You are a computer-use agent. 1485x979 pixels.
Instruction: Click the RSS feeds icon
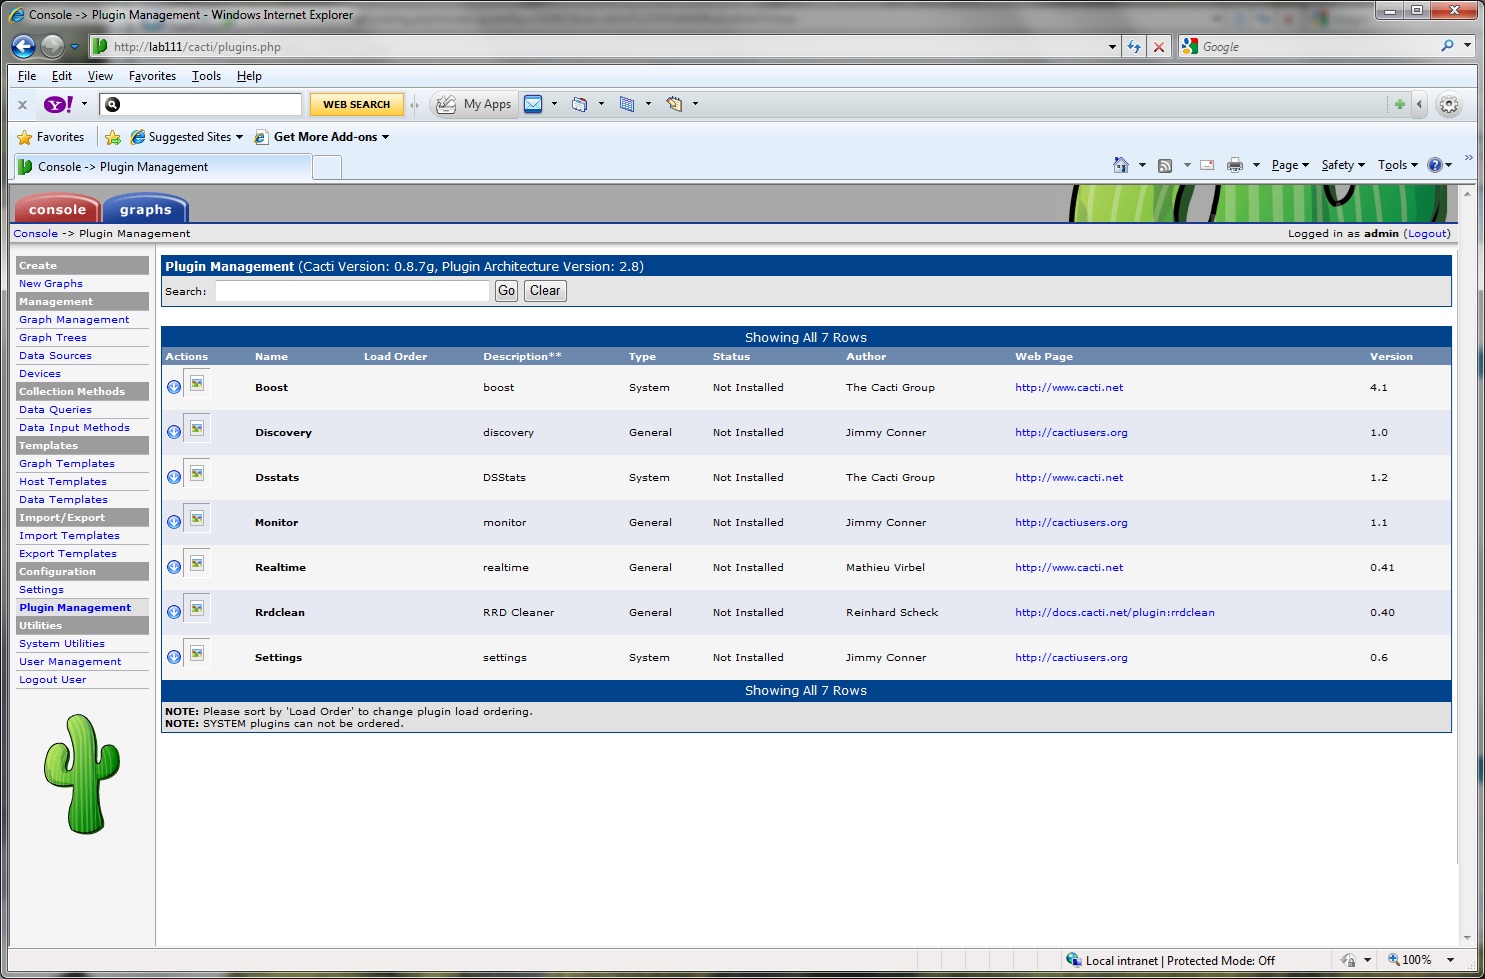[1165, 165]
